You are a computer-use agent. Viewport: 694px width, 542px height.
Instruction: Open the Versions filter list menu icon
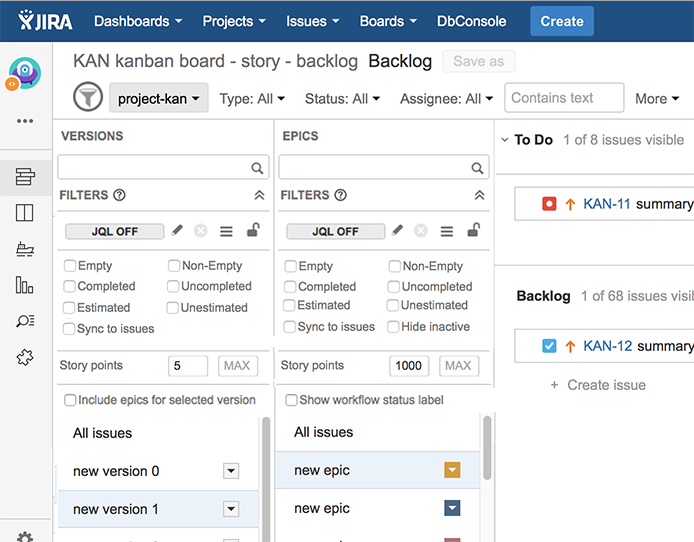[227, 231]
